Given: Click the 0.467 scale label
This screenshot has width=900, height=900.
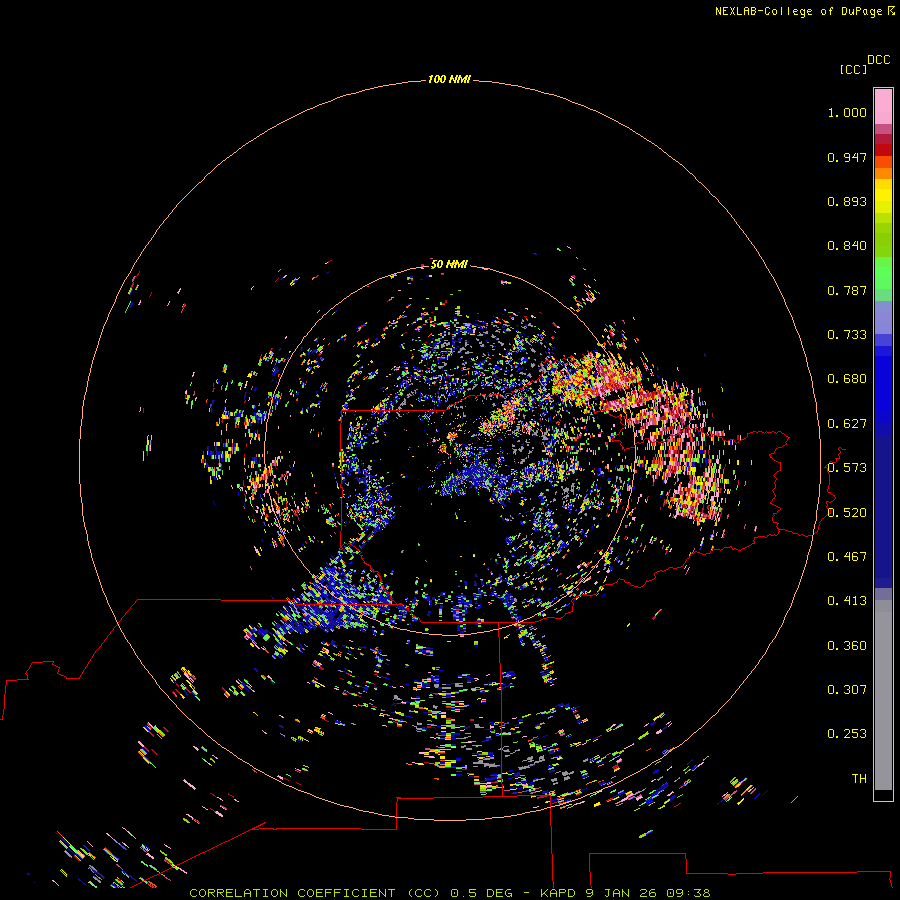Looking at the screenshot, I should click(847, 557).
